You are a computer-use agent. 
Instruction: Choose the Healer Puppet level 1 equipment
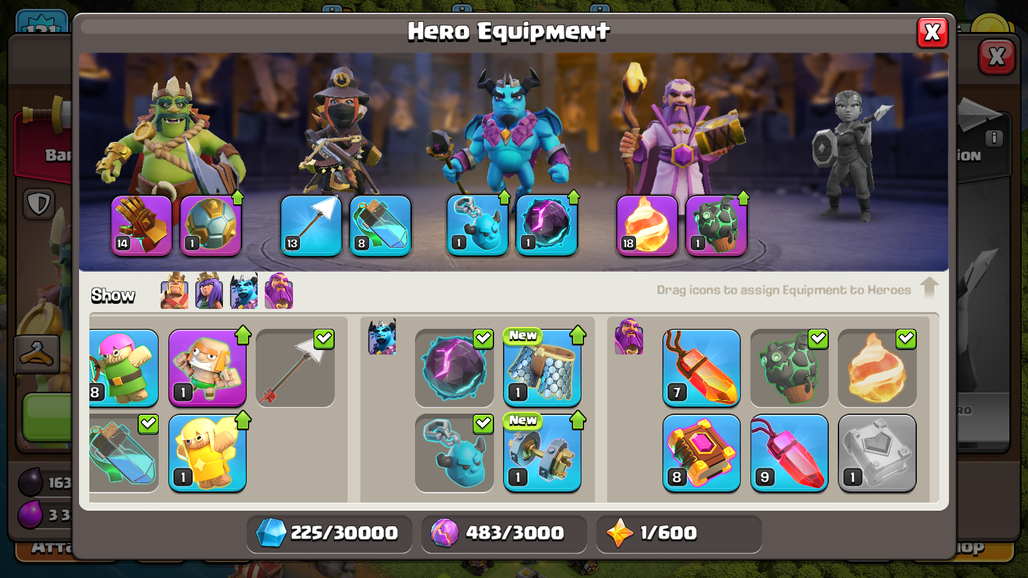(207, 453)
